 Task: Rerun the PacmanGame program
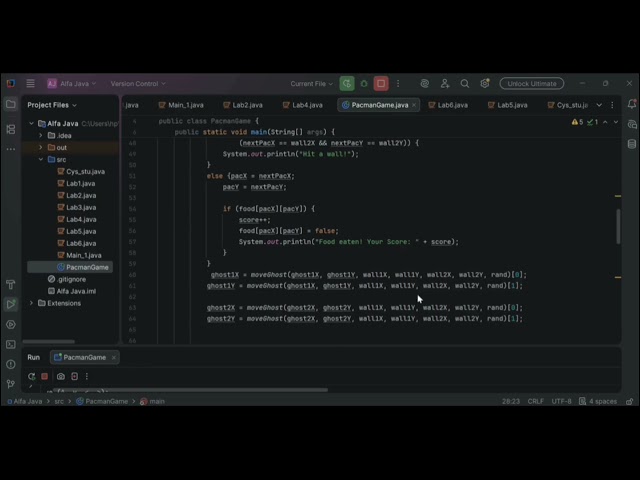tap(347, 84)
